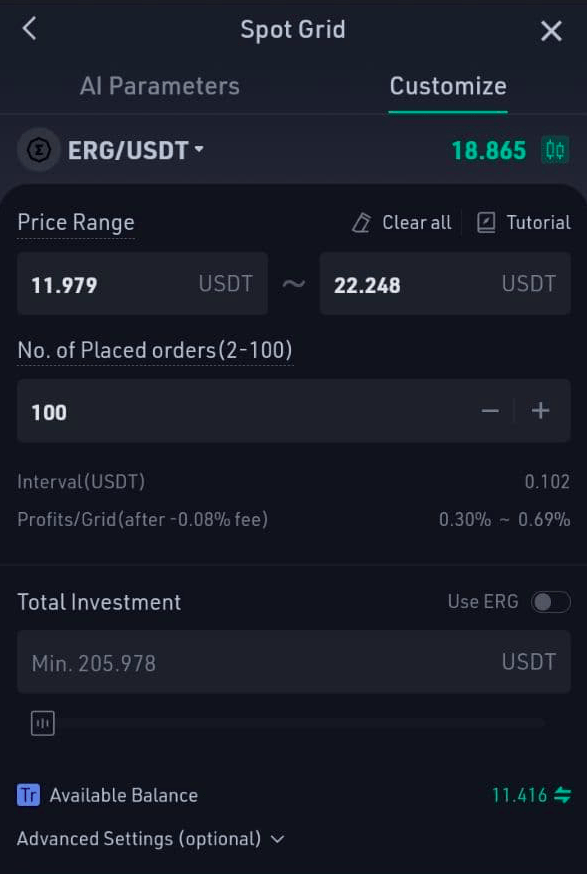Click the grid distribution icon near the slider
The width and height of the screenshot is (587, 874).
click(41, 722)
